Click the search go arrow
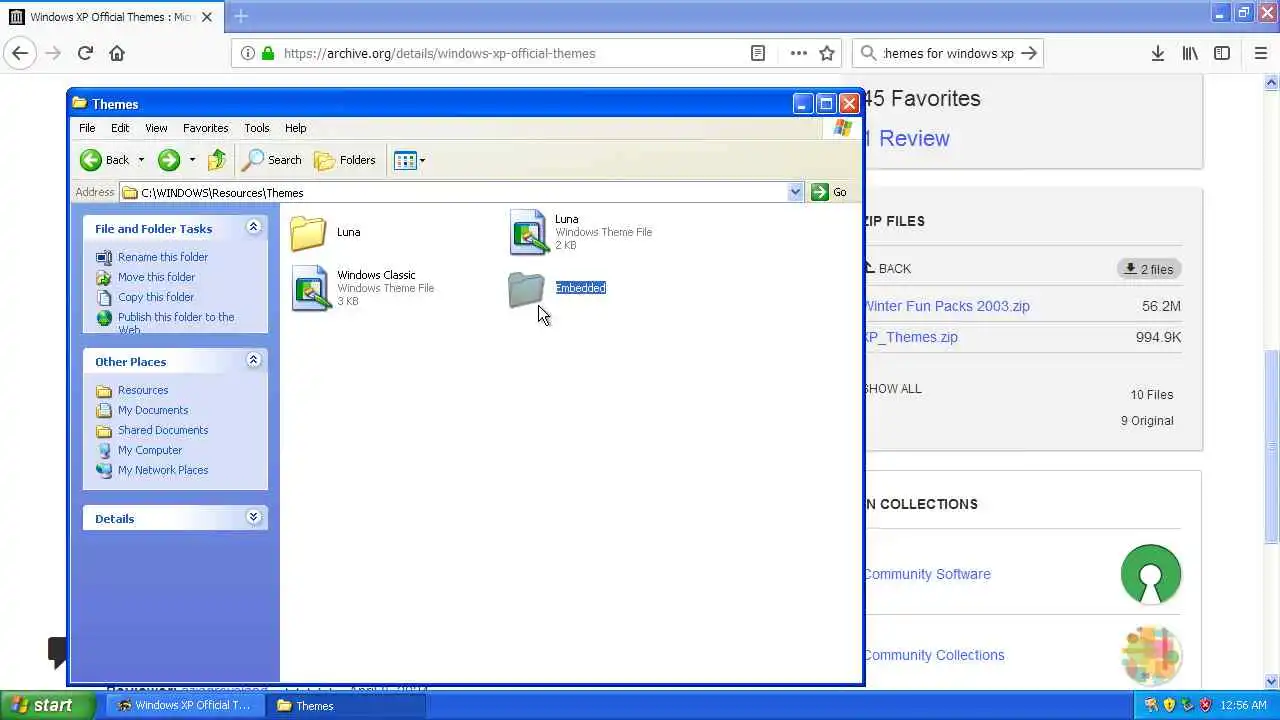This screenshot has width=1280, height=720. [x=1029, y=53]
